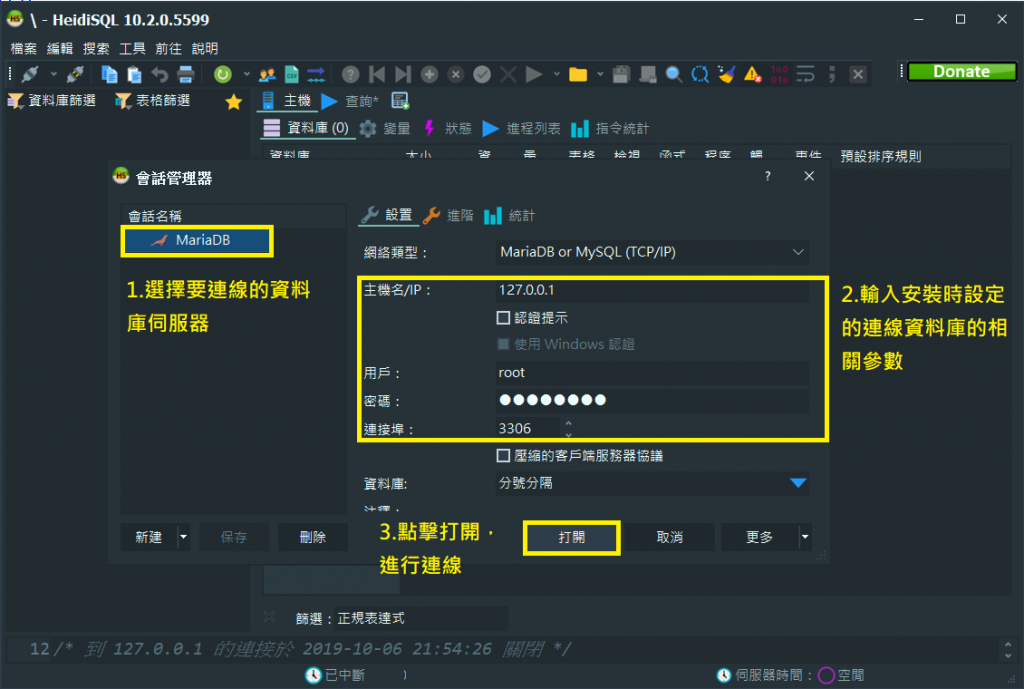The height and width of the screenshot is (689, 1024).
Task: Click the yellow open-folder icon
Action: (x=578, y=74)
